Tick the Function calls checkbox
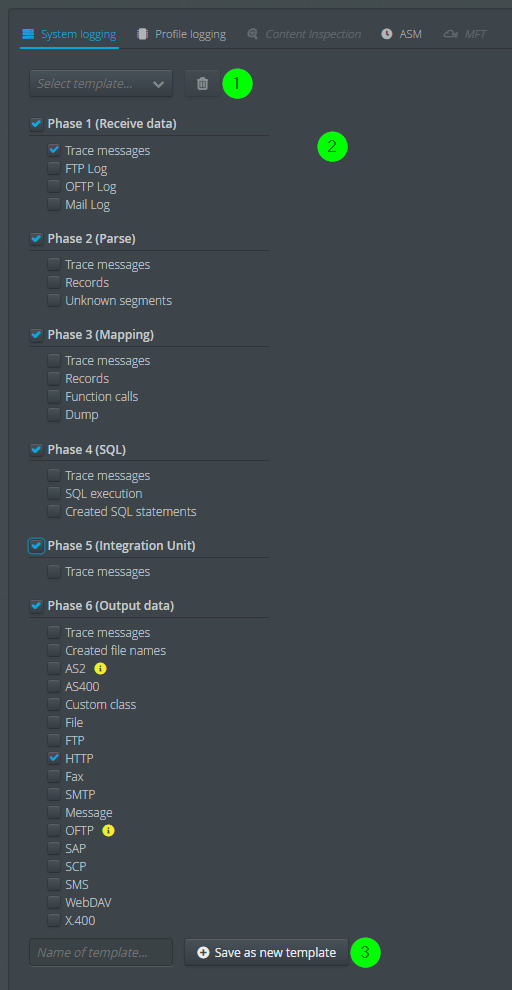512x990 pixels. 54,397
